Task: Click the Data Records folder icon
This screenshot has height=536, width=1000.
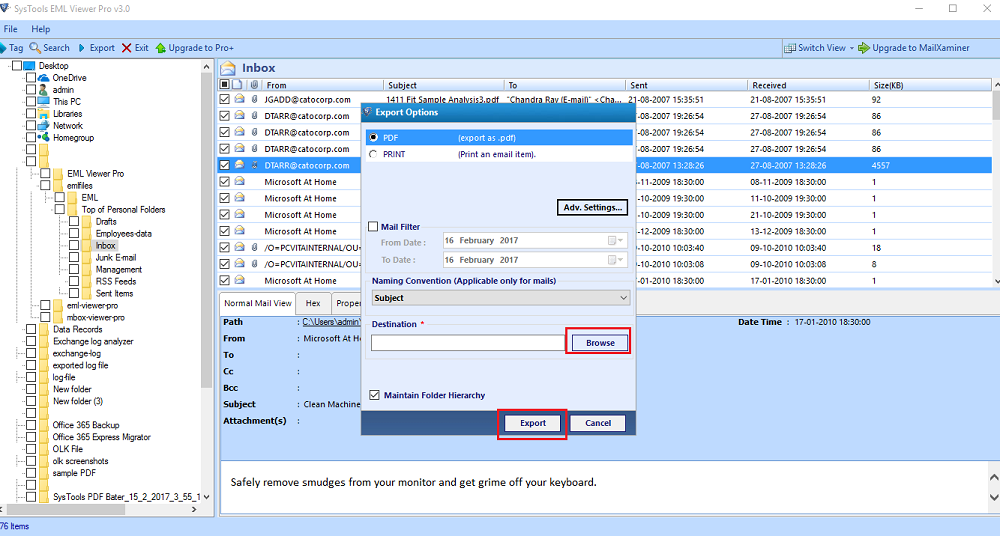Action: click(44, 329)
